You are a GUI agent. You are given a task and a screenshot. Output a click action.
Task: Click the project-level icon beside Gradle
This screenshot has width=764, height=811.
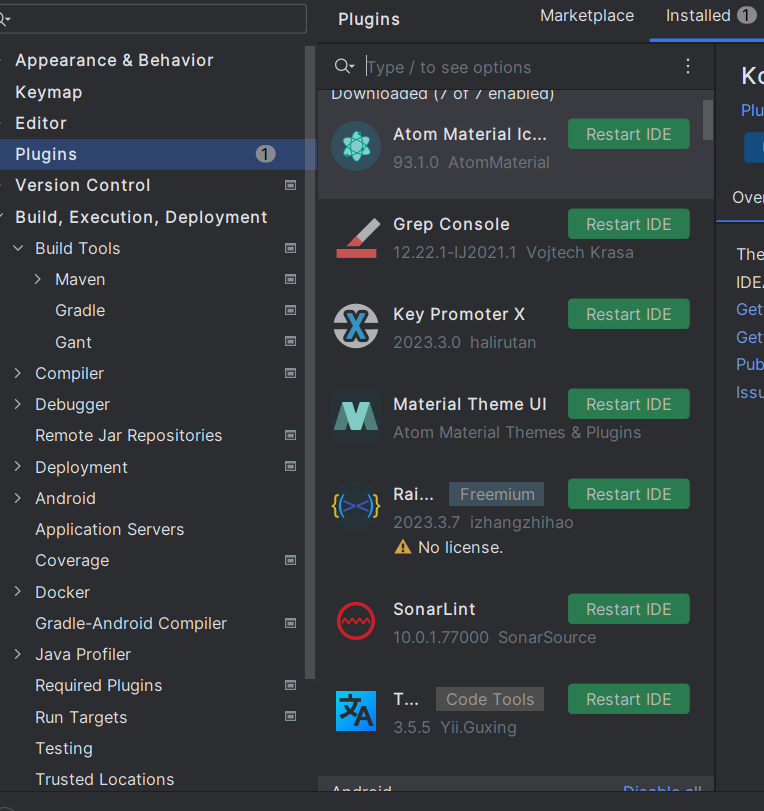pyautogui.click(x=291, y=310)
